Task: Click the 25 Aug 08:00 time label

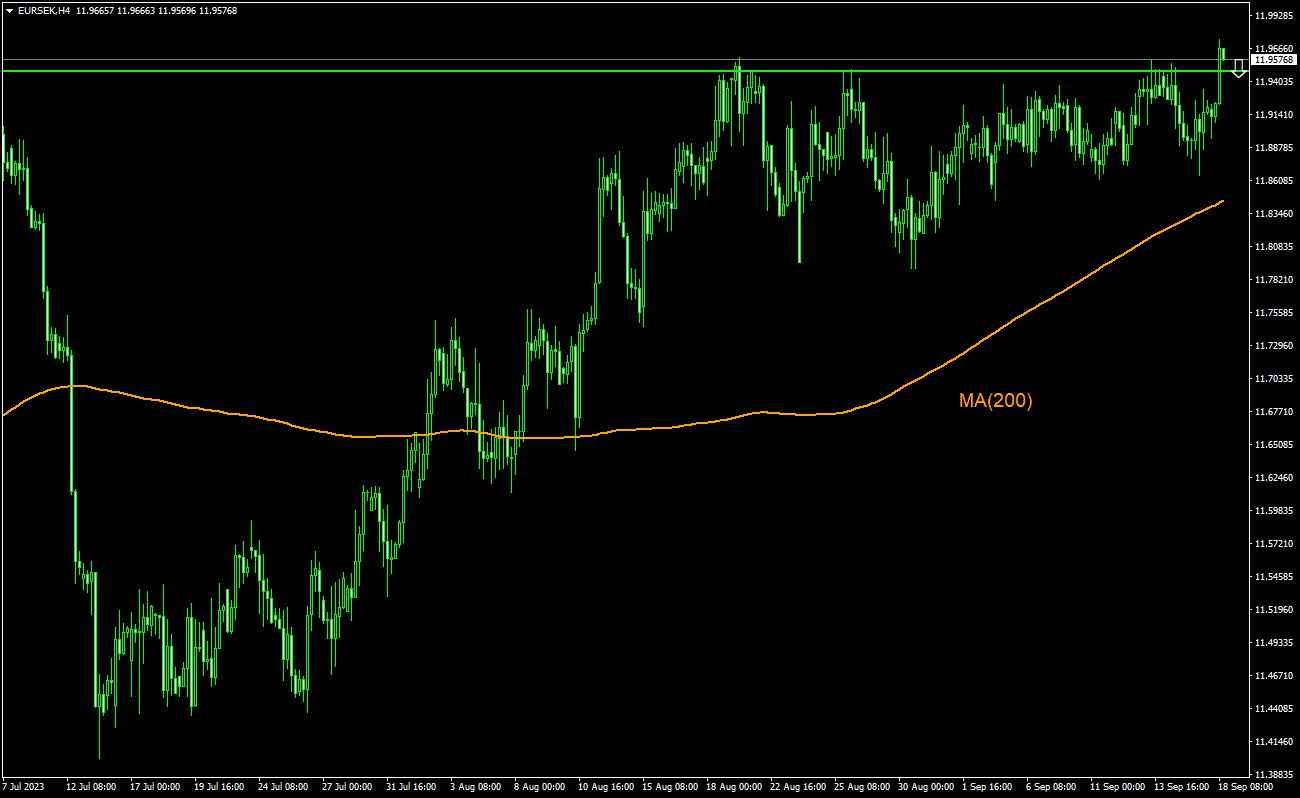Action: coord(861,787)
